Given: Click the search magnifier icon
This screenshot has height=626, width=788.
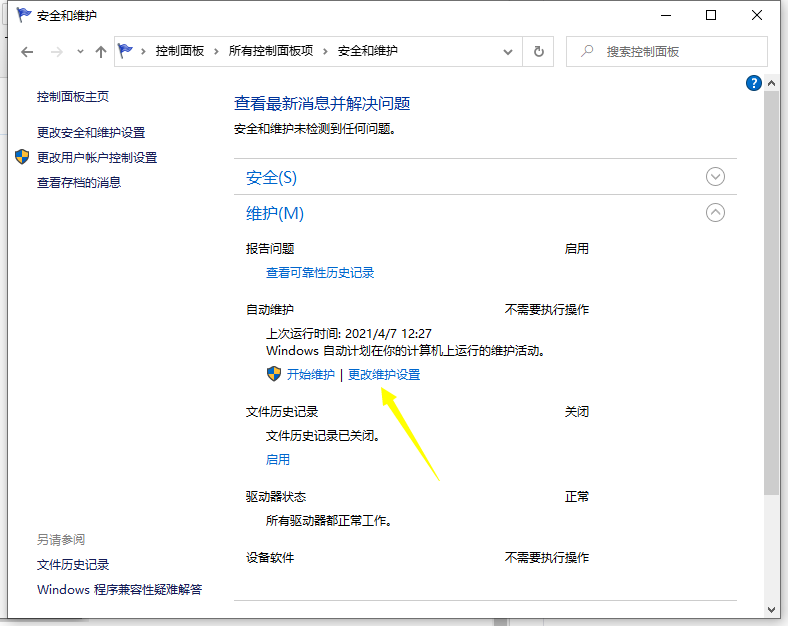Looking at the screenshot, I should (587, 51).
